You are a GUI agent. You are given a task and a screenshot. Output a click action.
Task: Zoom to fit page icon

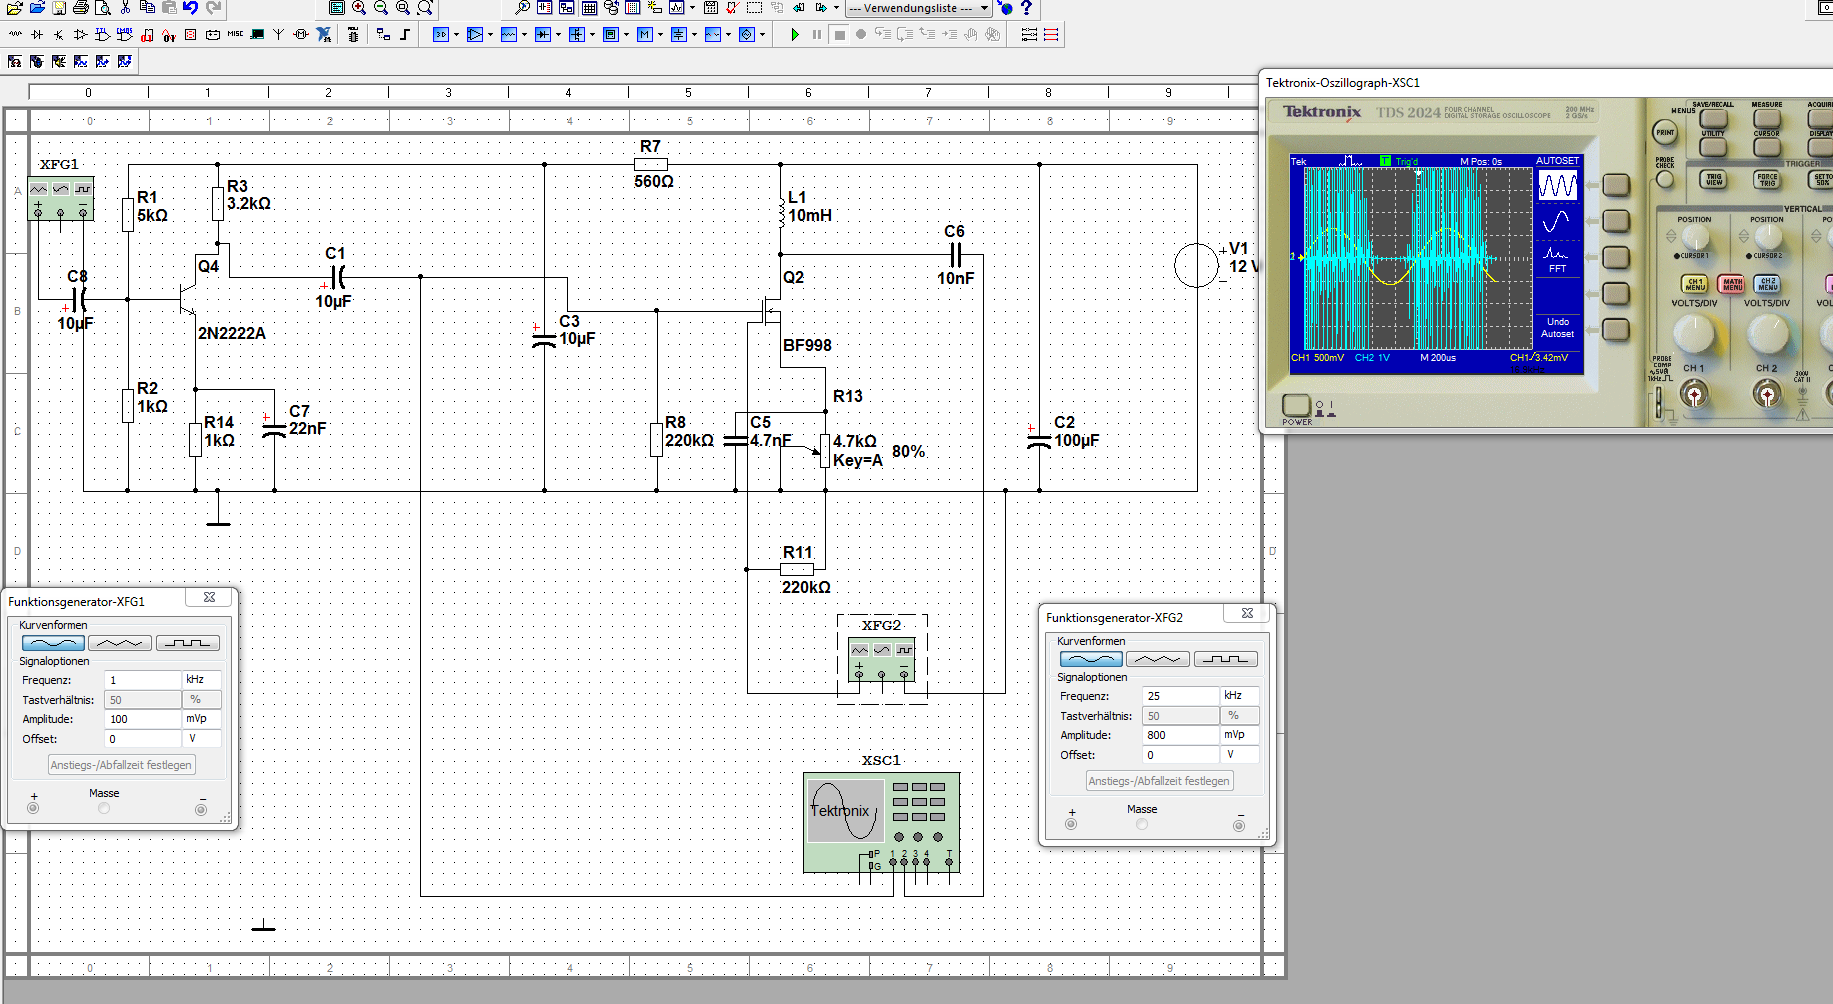(425, 7)
